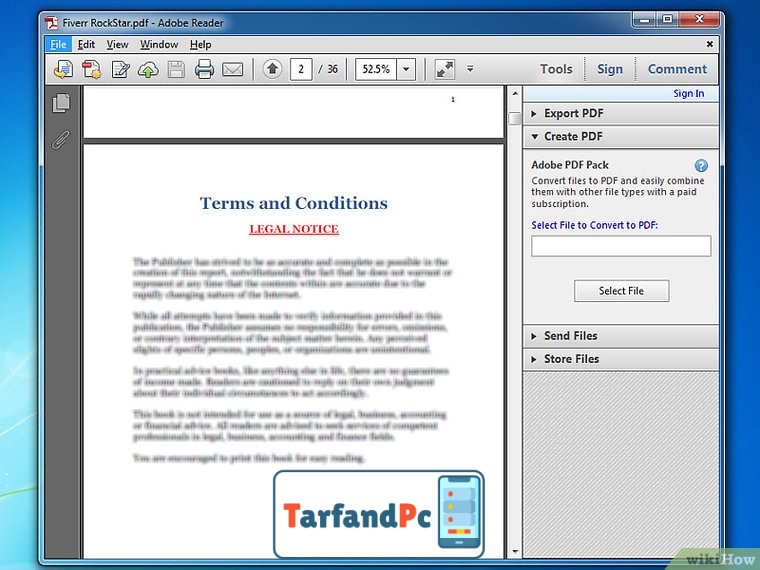The width and height of the screenshot is (760, 570).
Task: Switch to the Comment pane
Action: click(x=677, y=69)
